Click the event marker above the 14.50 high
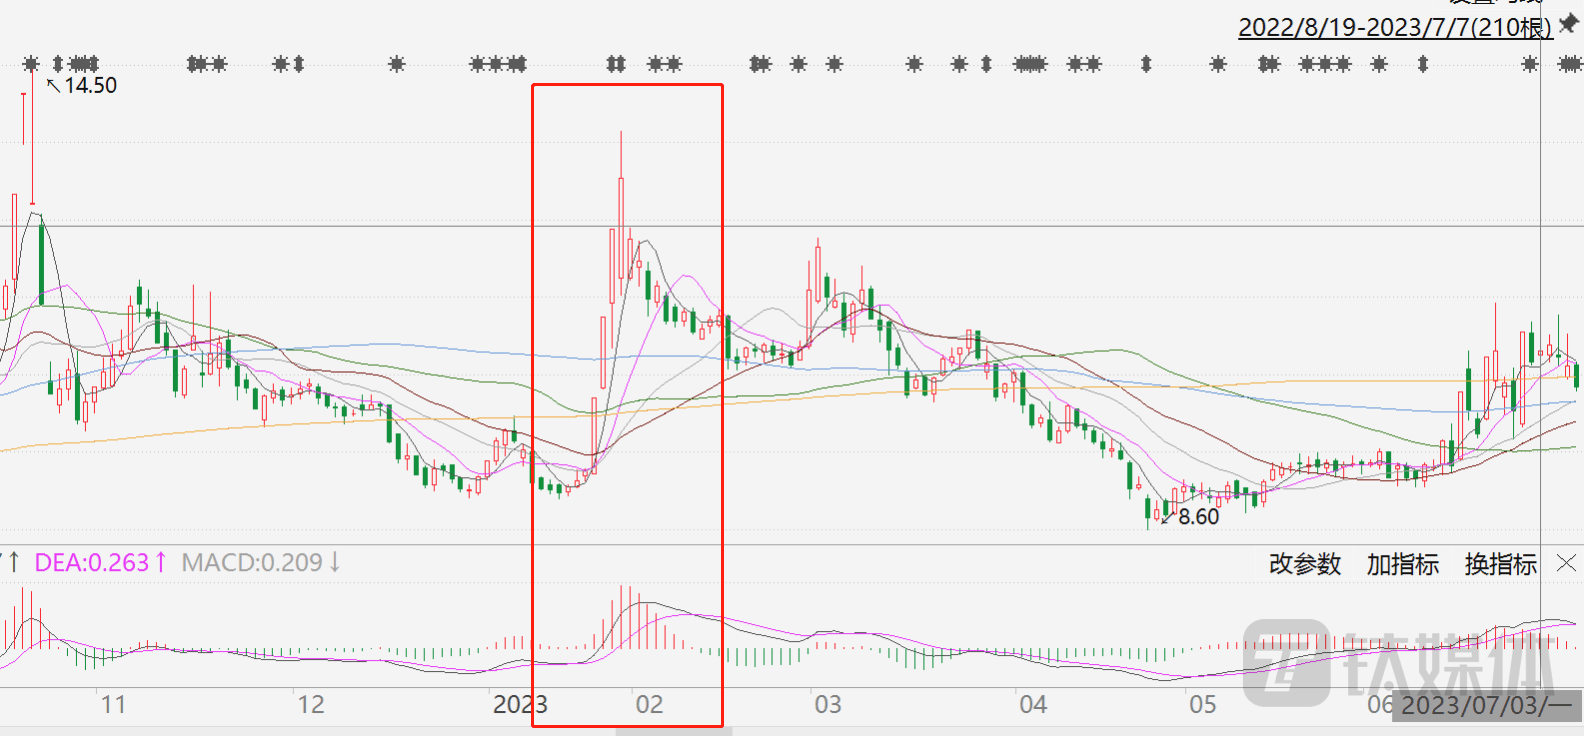 (31, 64)
